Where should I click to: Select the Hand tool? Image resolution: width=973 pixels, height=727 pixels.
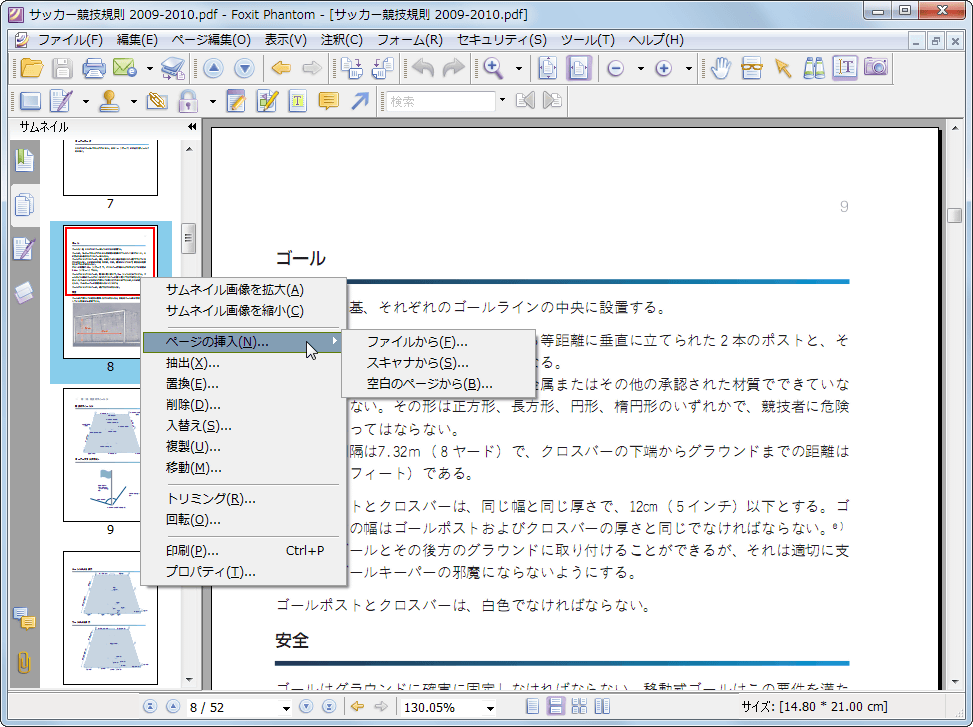coord(720,68)
